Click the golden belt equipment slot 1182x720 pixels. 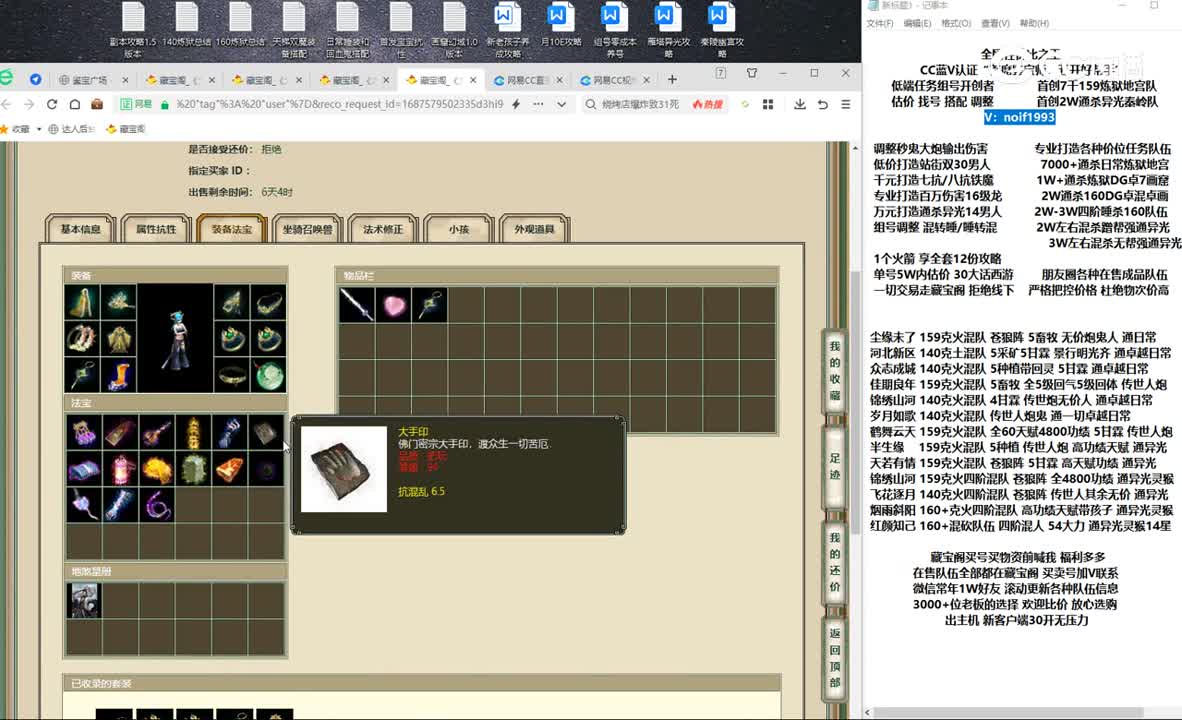232,374
